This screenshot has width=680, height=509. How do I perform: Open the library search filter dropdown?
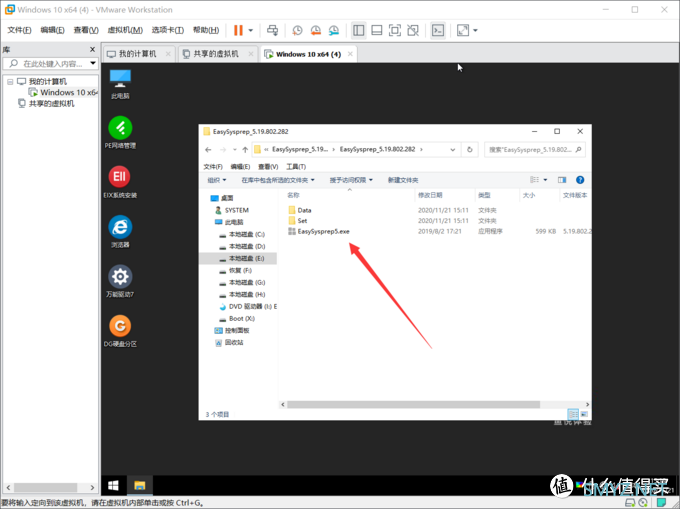pos(93,63)
